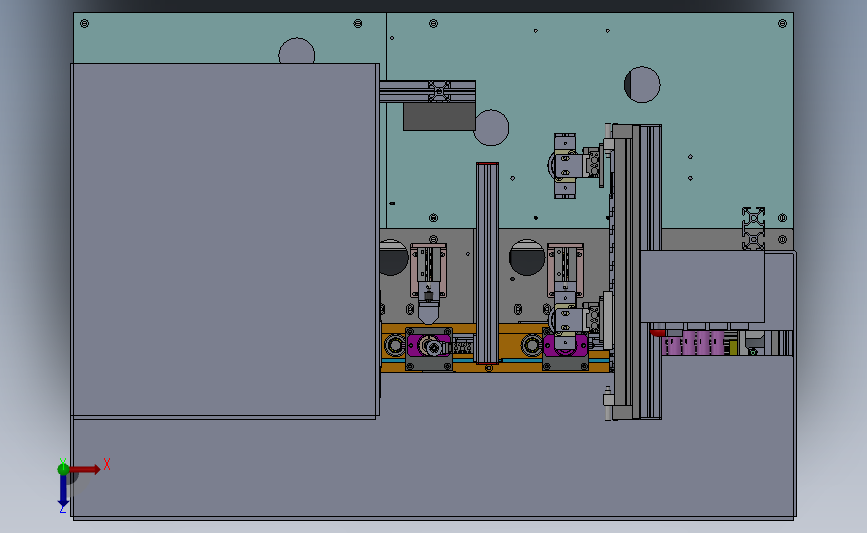Screen dimensions: 867x533
Task: Select the round hole beside the dark gray block
Action: coord(492,128)
